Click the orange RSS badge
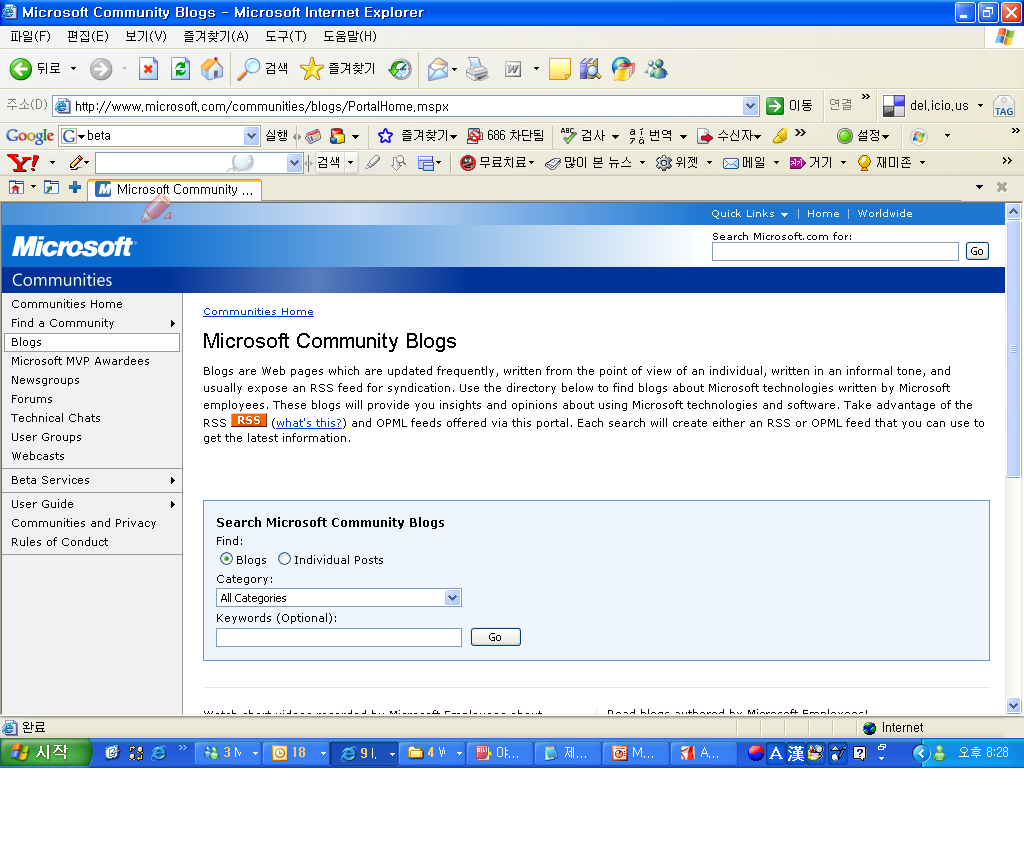The width and height of the screenshot is (1024, 850). pyautogui.click(x=249, y=420)
